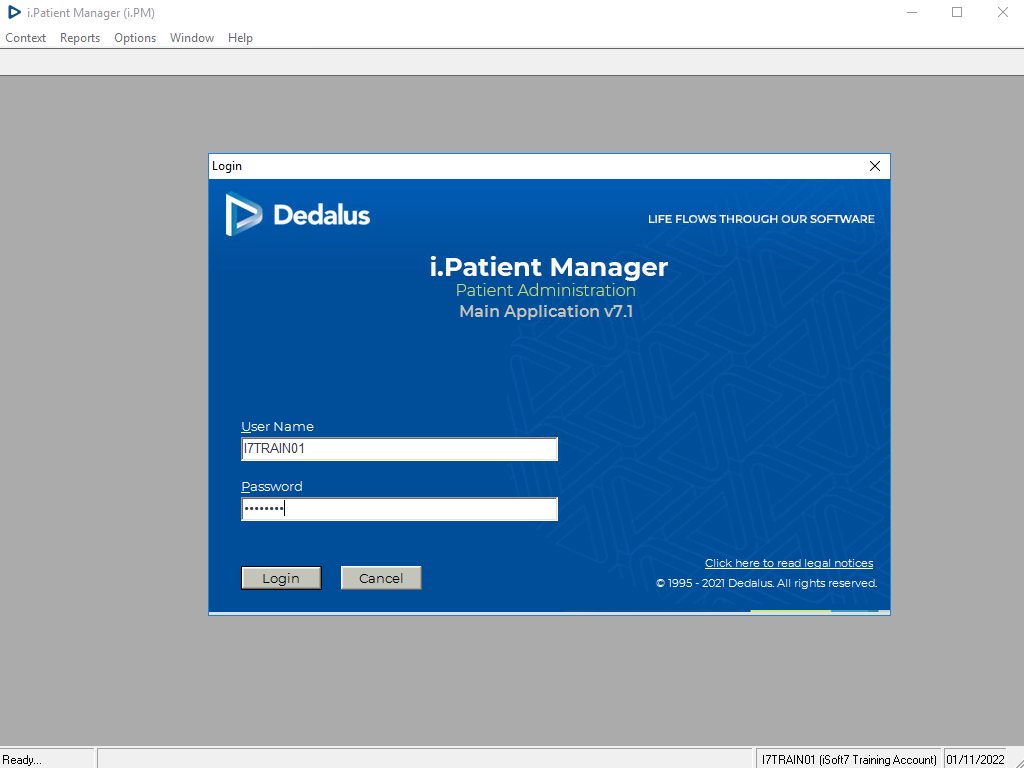Click the copyright 1995 - 2021 Dedalus text
The width and height of the screenshot is (1024, 768).
[766, 583]
